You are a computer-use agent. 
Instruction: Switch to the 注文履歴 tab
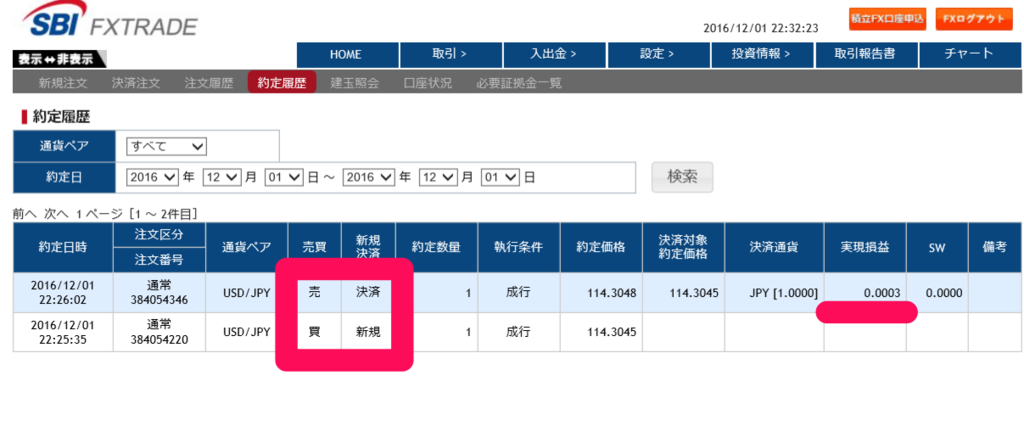[209, 84]
